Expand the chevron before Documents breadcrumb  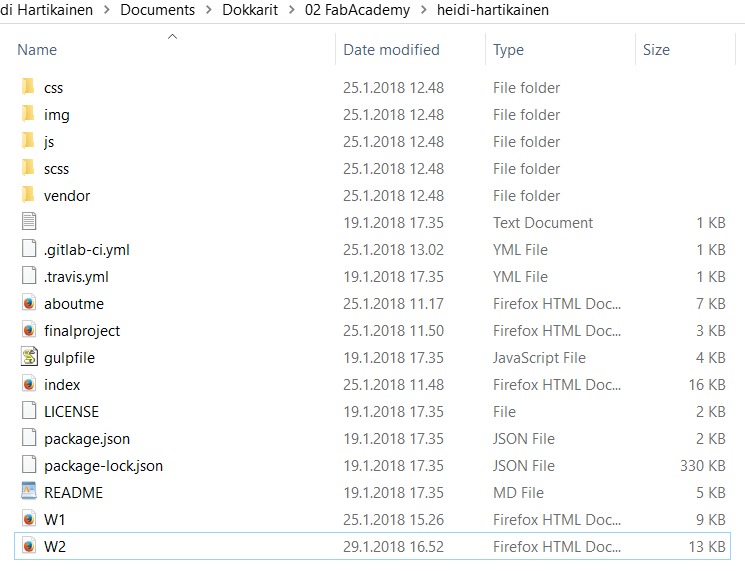(106, 10)
